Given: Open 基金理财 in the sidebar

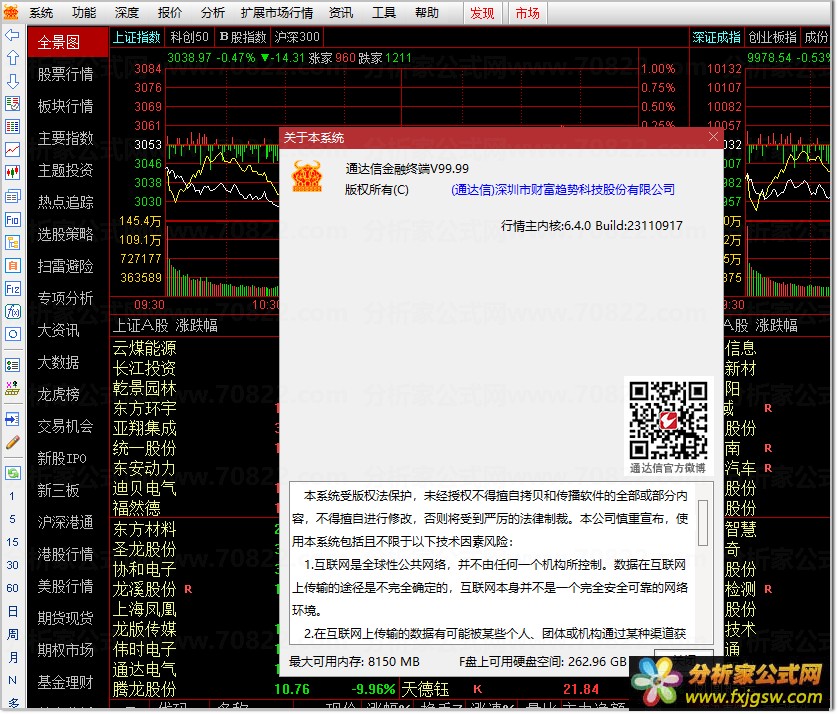Looking at the screenshot, I should 65,682.
